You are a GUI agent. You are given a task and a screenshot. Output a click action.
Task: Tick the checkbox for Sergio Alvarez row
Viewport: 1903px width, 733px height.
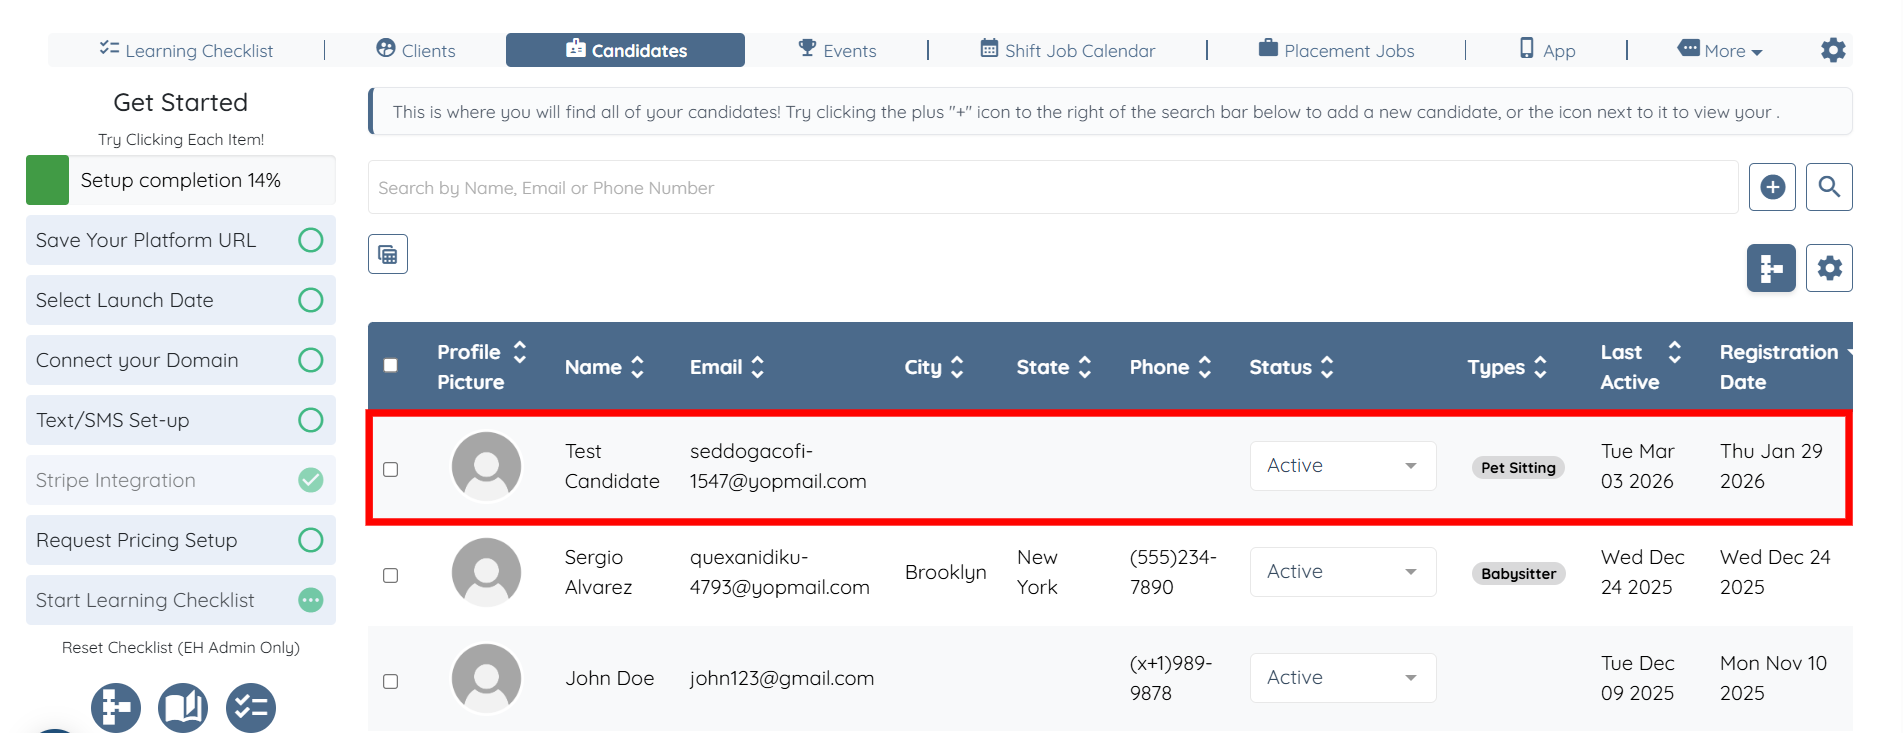[x=391, y=575]
